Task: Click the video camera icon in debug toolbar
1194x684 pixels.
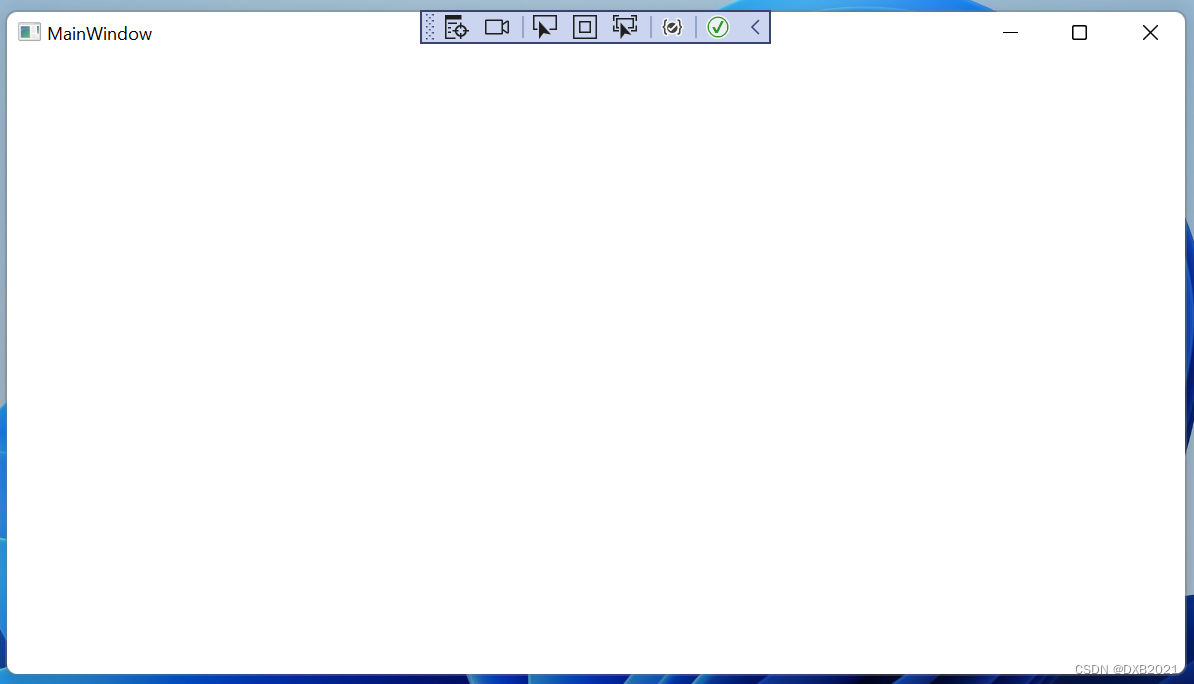Action: (497, 27)
